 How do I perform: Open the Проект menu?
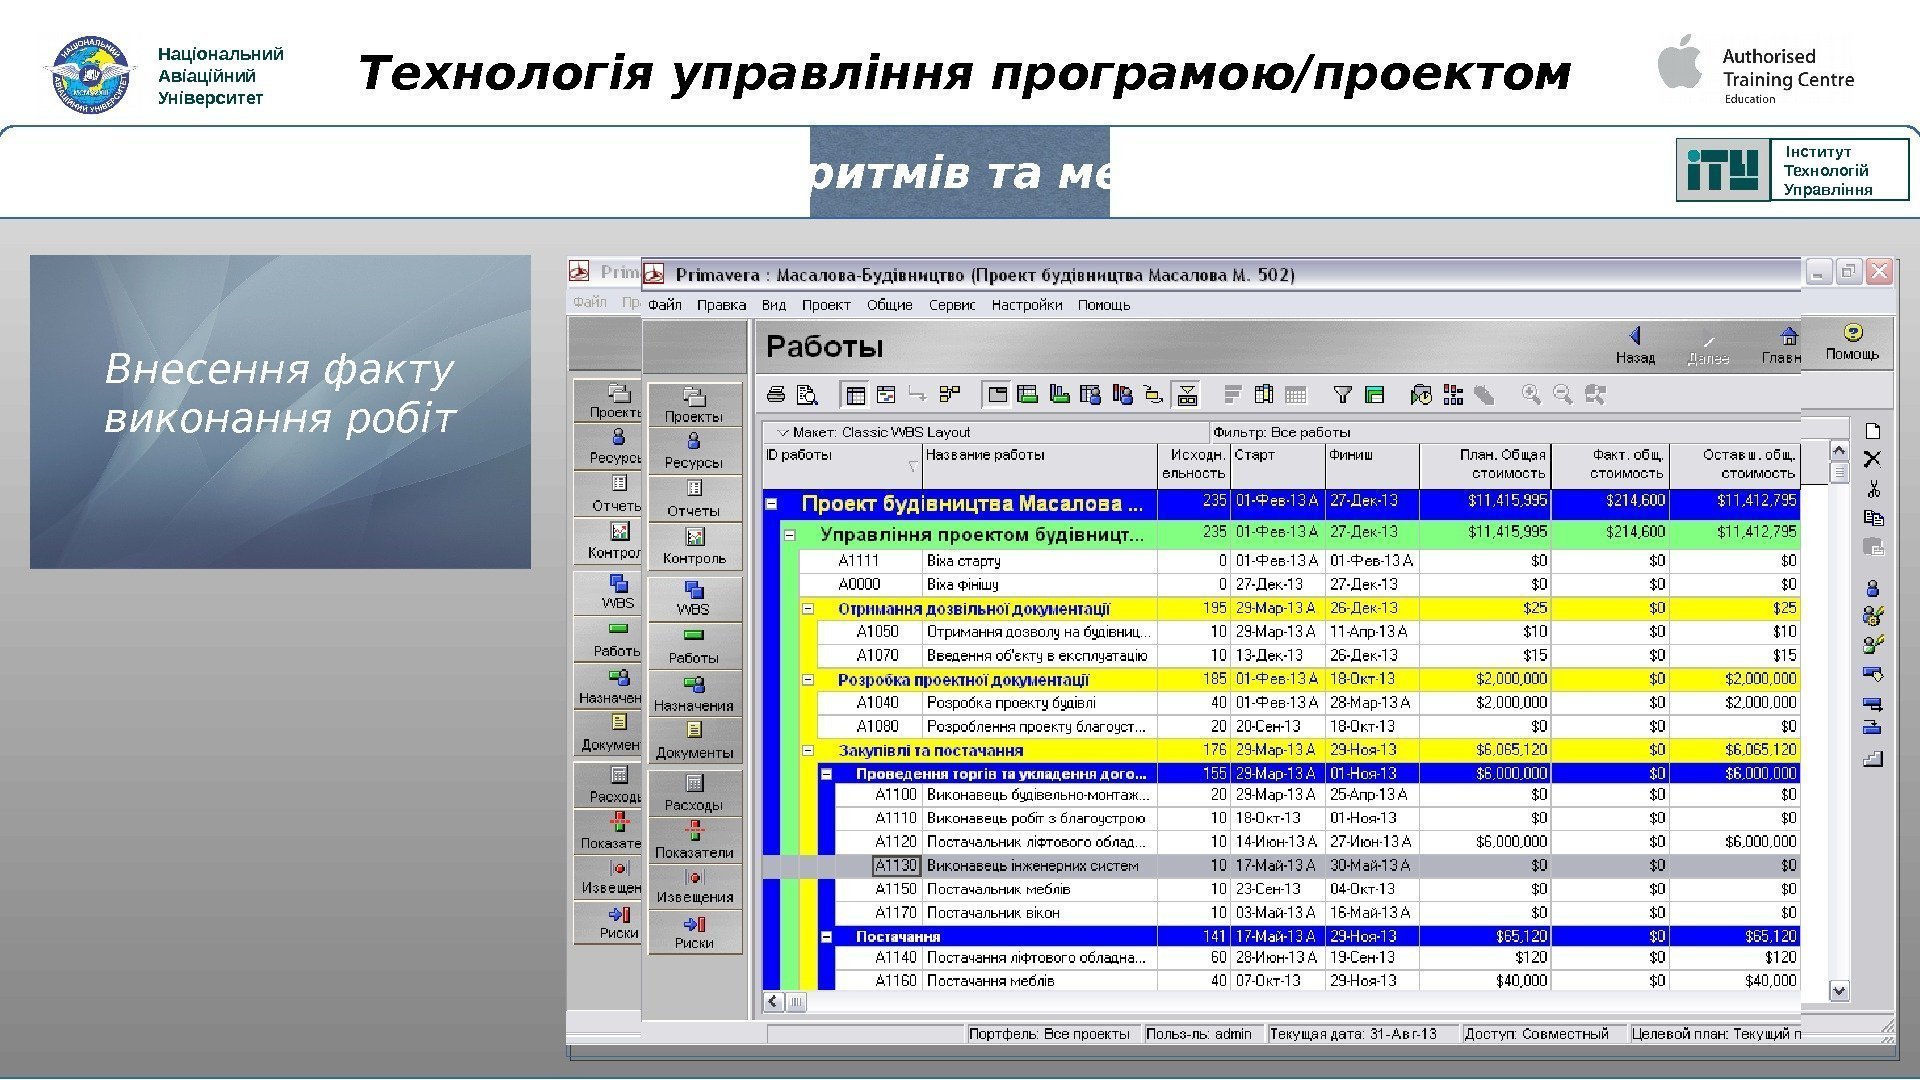coord(825,305)
